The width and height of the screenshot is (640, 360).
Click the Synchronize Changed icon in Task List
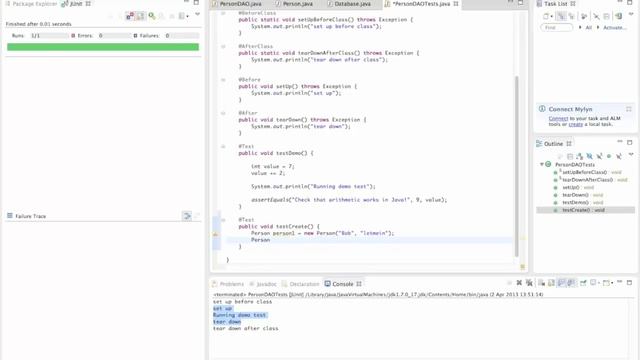pyautogui.click(x=619, y=16)
